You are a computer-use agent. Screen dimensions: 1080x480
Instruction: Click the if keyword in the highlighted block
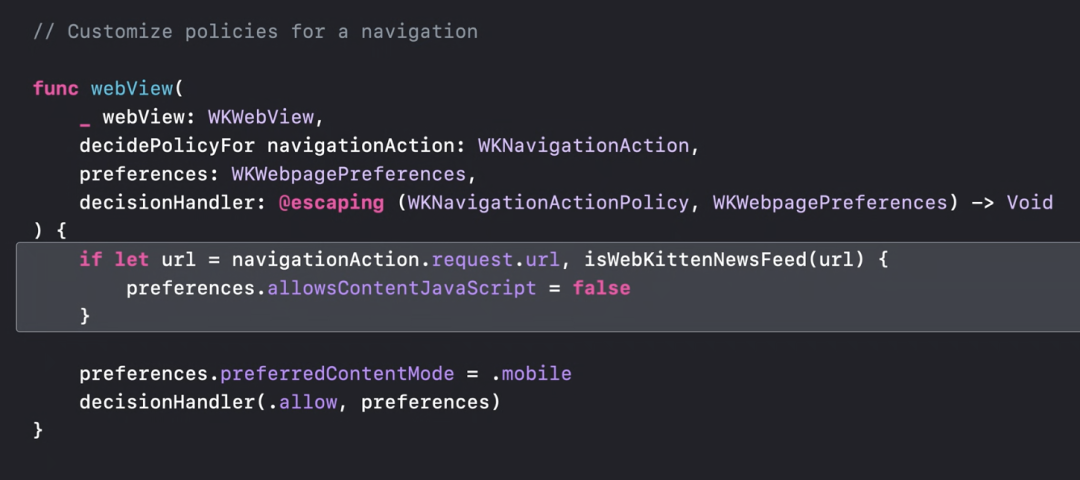point(91,260)
